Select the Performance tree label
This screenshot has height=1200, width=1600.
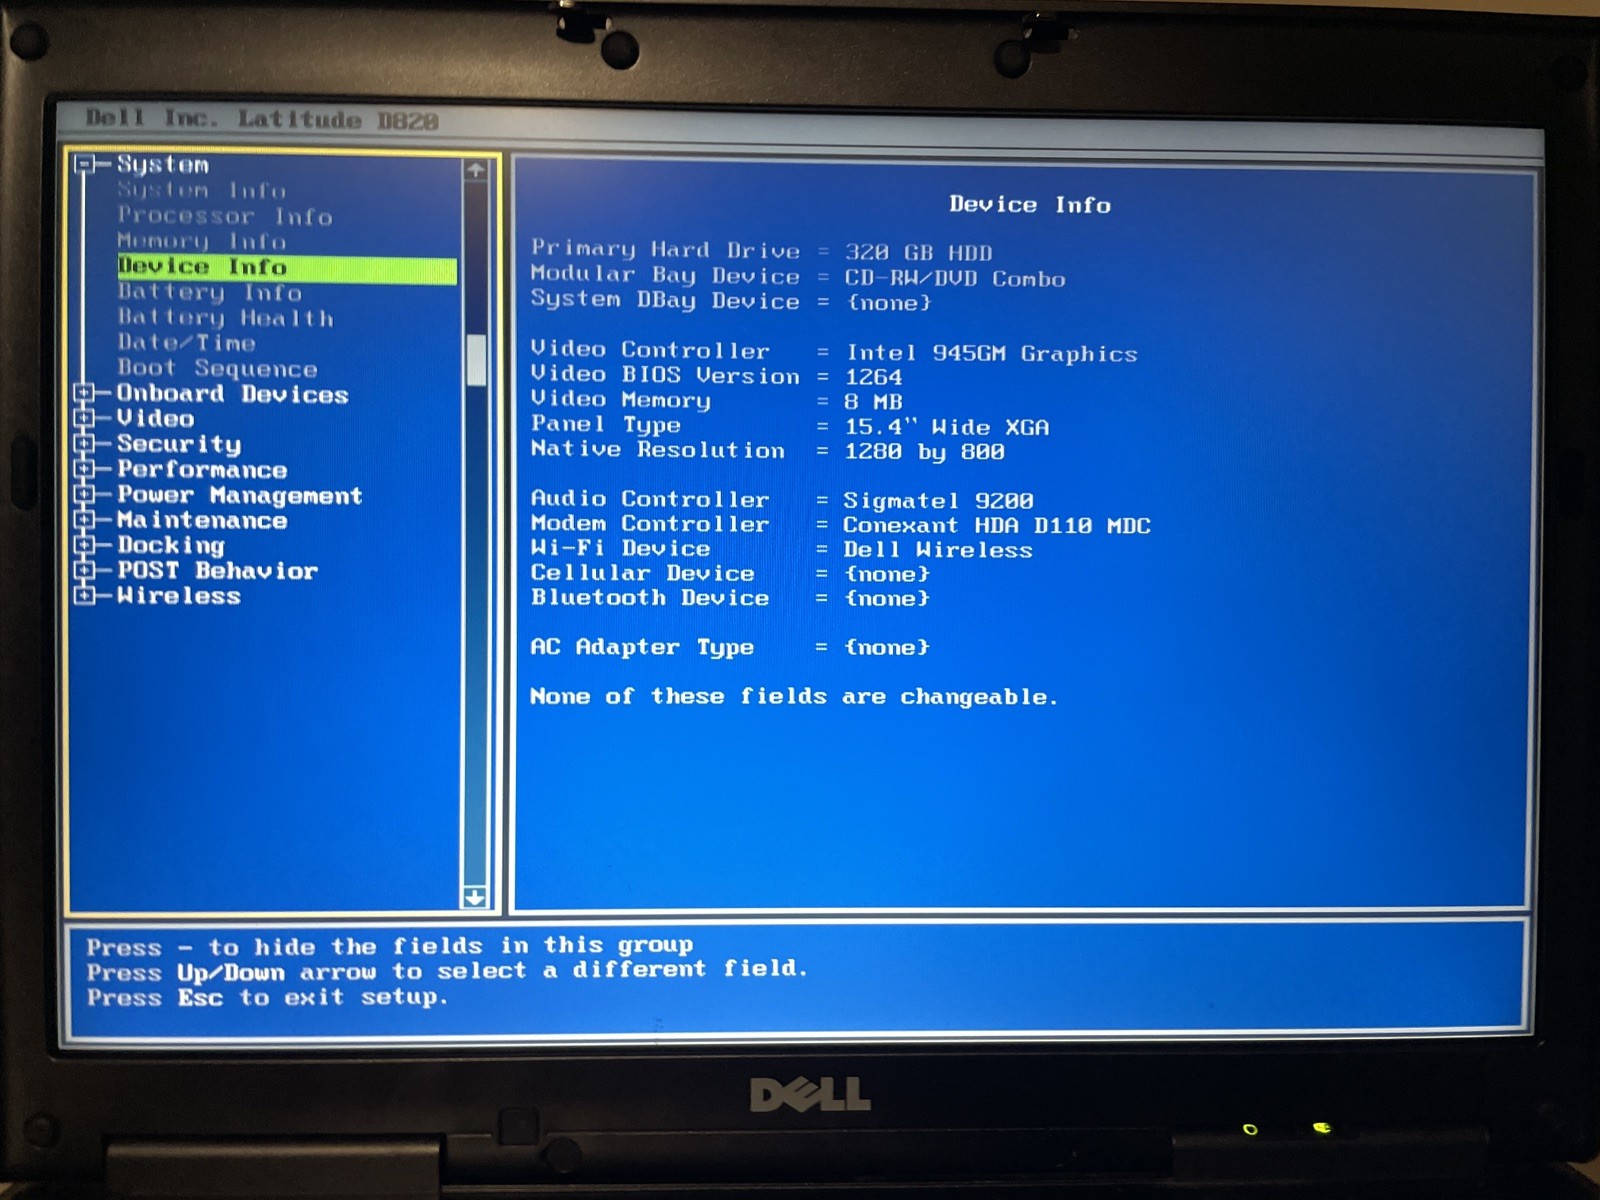click(x=202, y=469)
